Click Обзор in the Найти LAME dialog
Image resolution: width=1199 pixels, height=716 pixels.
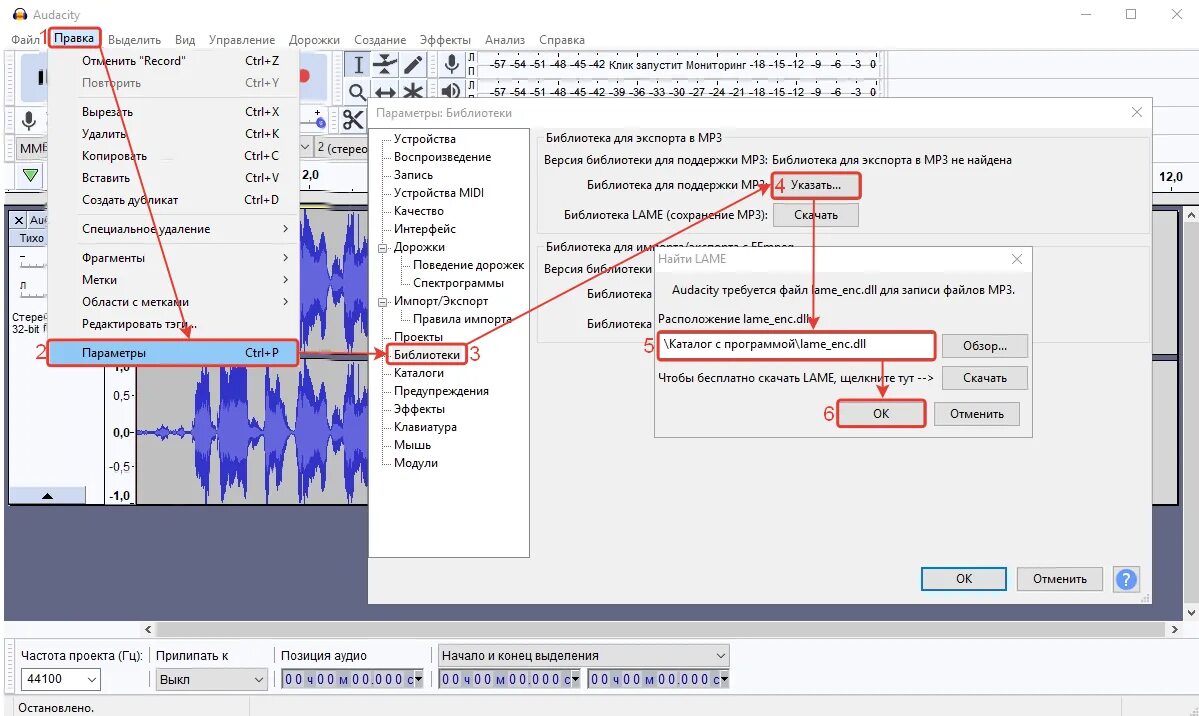tap(983, 345)
